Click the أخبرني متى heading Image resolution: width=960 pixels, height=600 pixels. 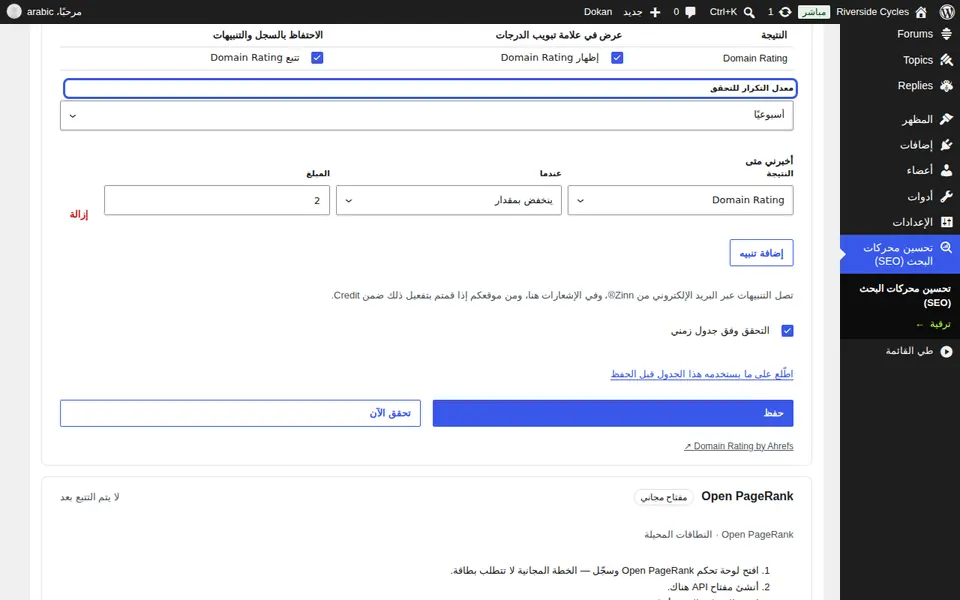click(x=769, y=161)
